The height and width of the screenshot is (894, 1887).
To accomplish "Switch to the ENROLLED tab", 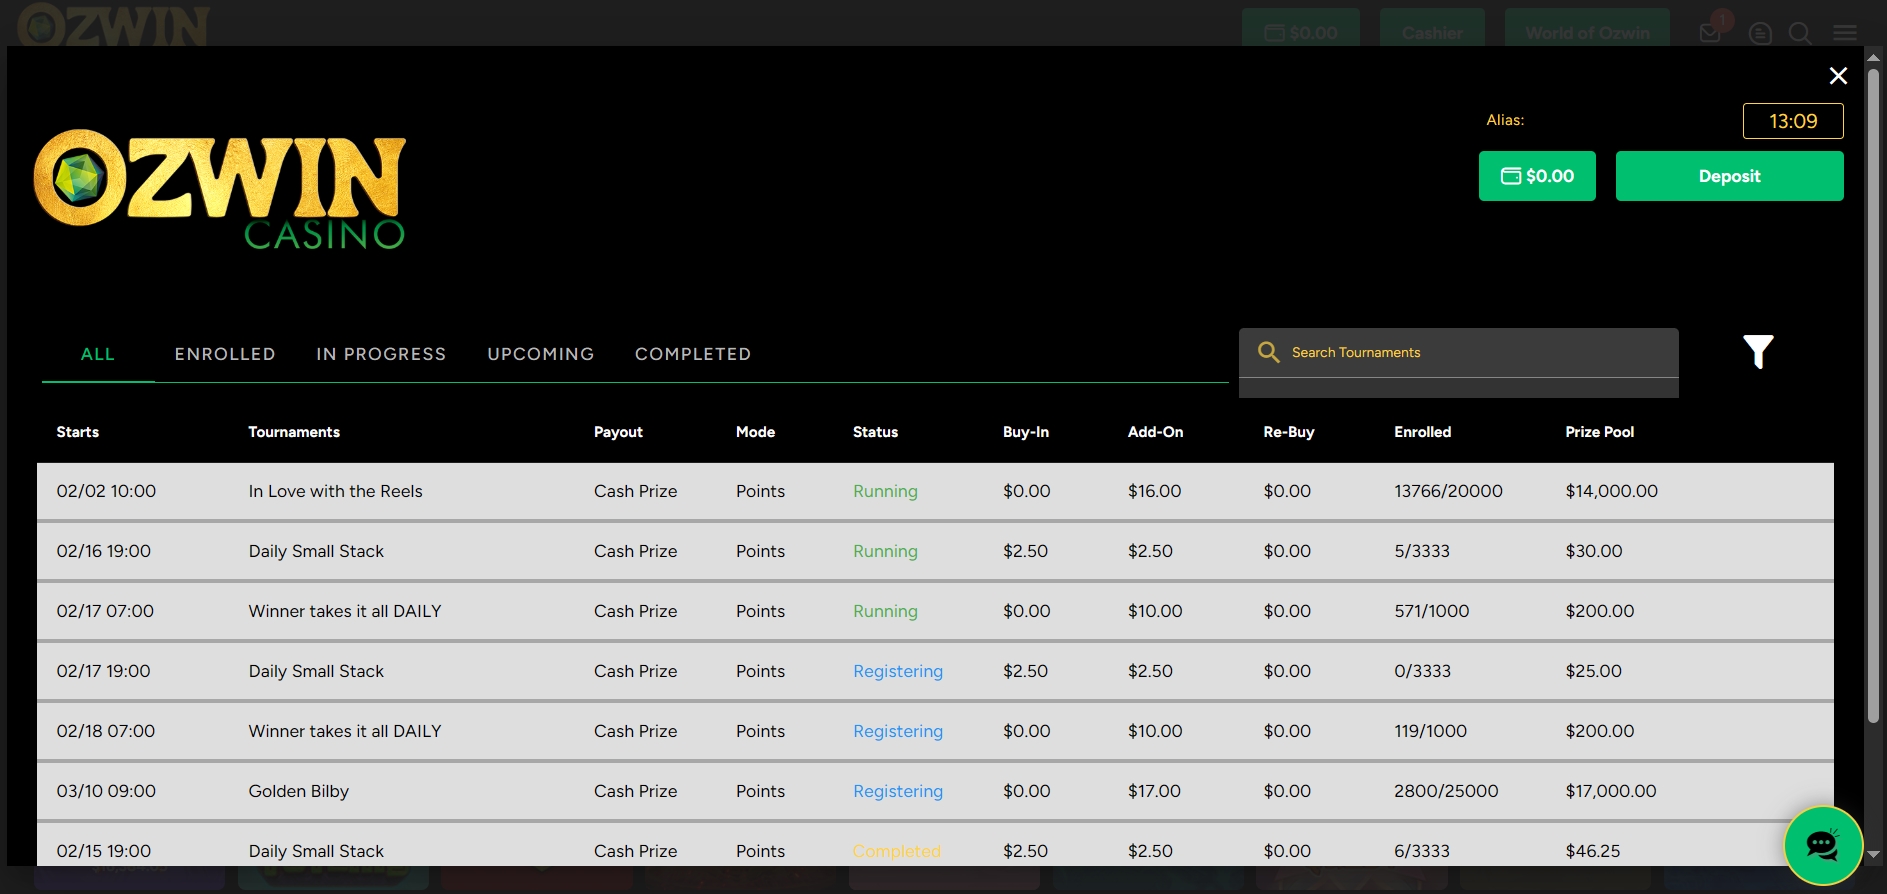I will pos(225,354).
